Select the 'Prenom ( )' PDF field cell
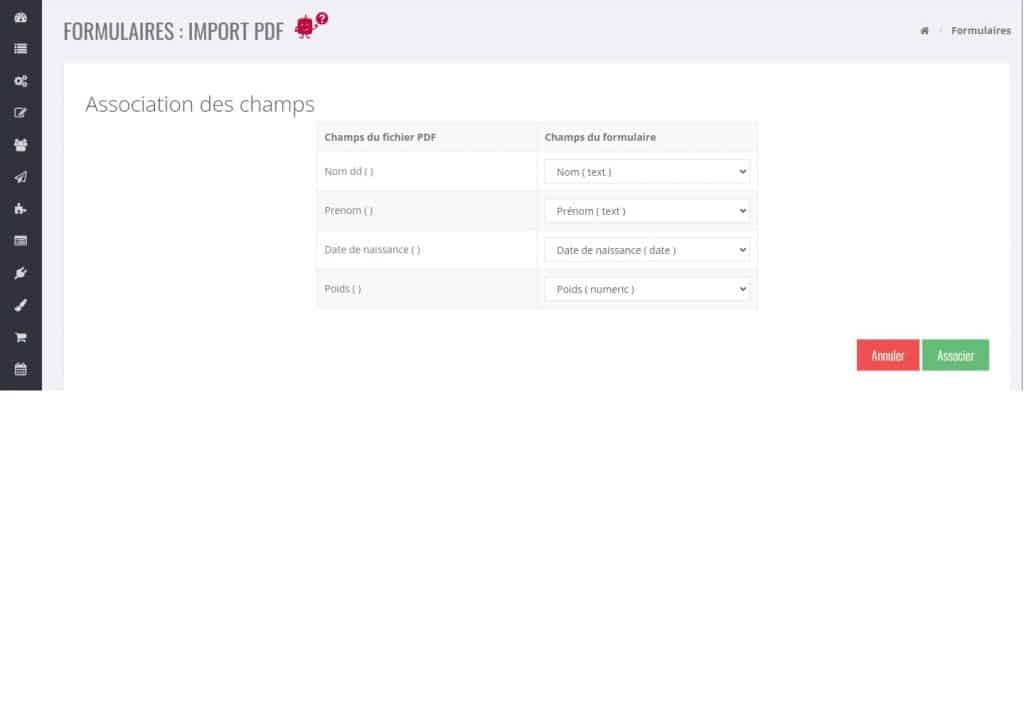Viewport: 1024px width, 717px height. 426,210
